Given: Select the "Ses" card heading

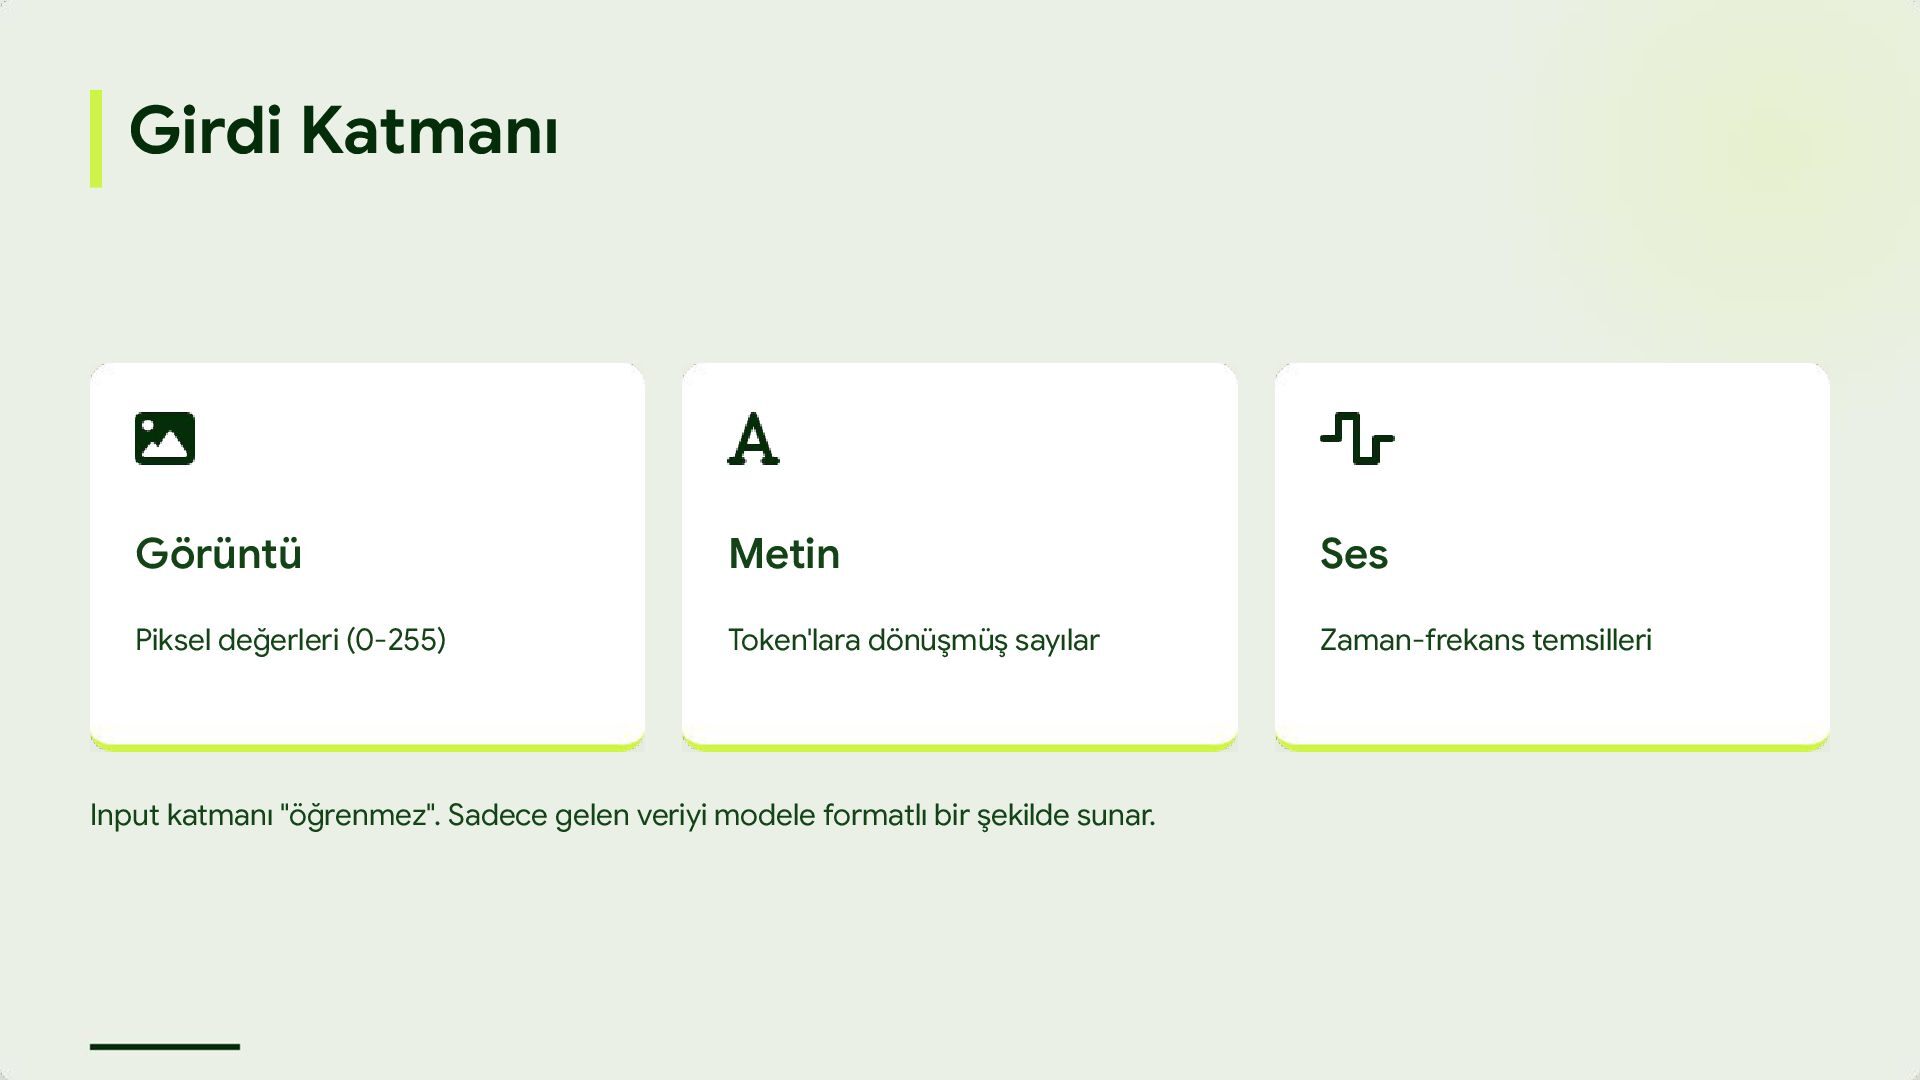Looking at the screenshot, I should [x=1354, y=554].
